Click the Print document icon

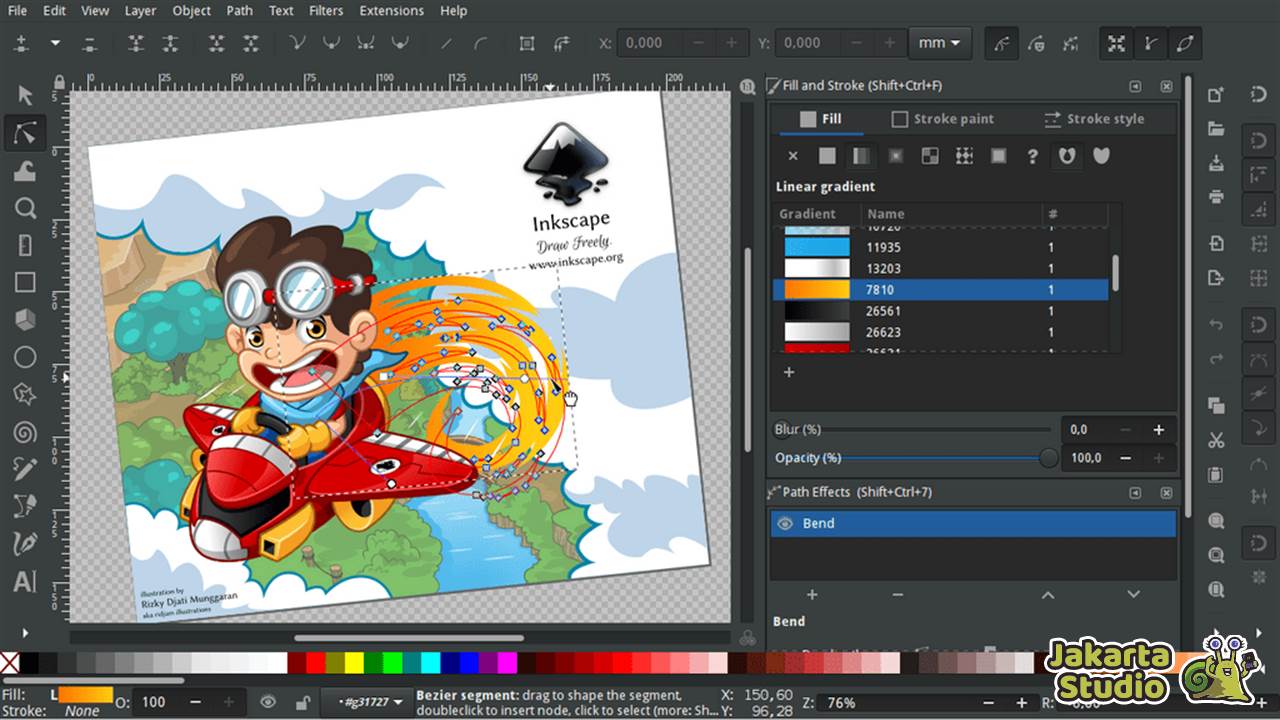pos(1216,196)
